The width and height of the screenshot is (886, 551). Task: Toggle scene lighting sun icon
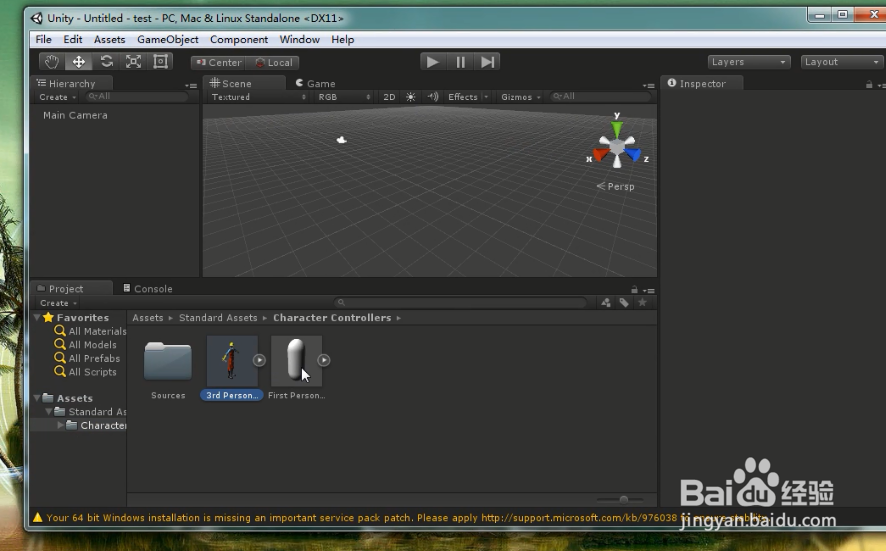pyautogui.click(x=411, y=97)
